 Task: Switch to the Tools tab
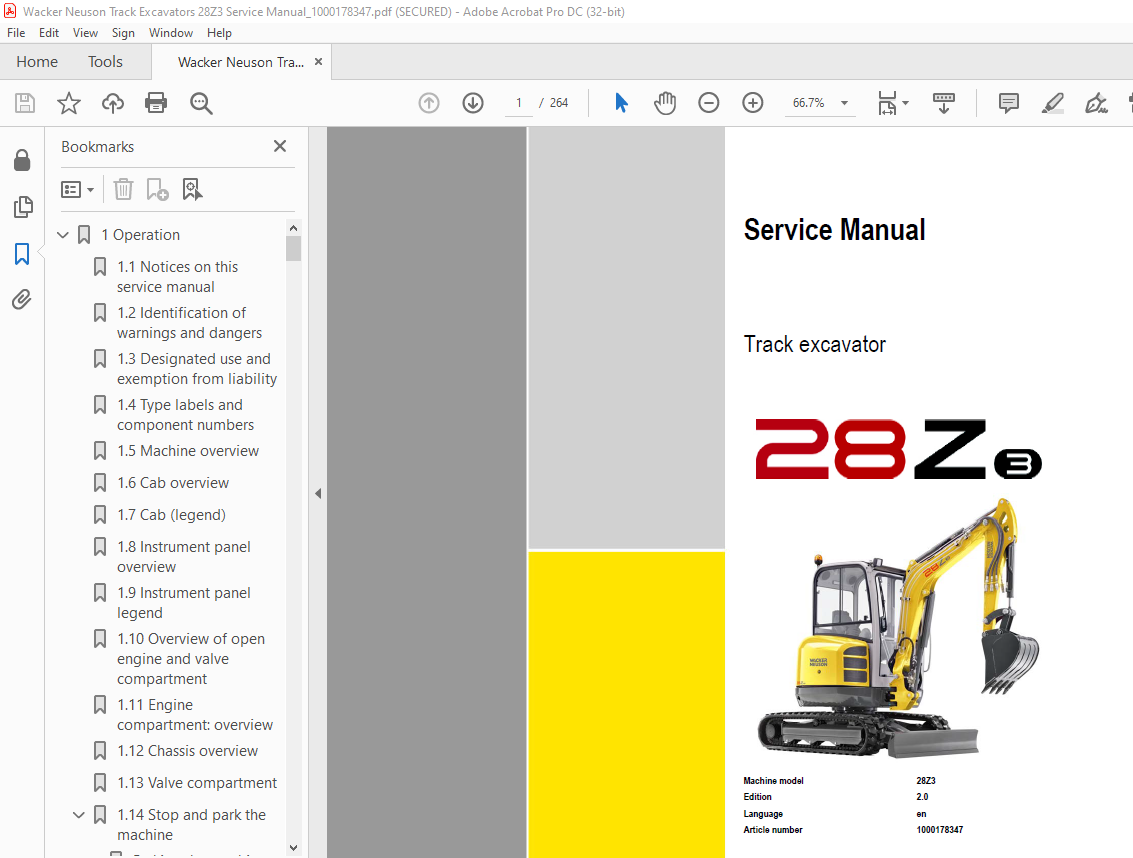click(x=105, y=62)
